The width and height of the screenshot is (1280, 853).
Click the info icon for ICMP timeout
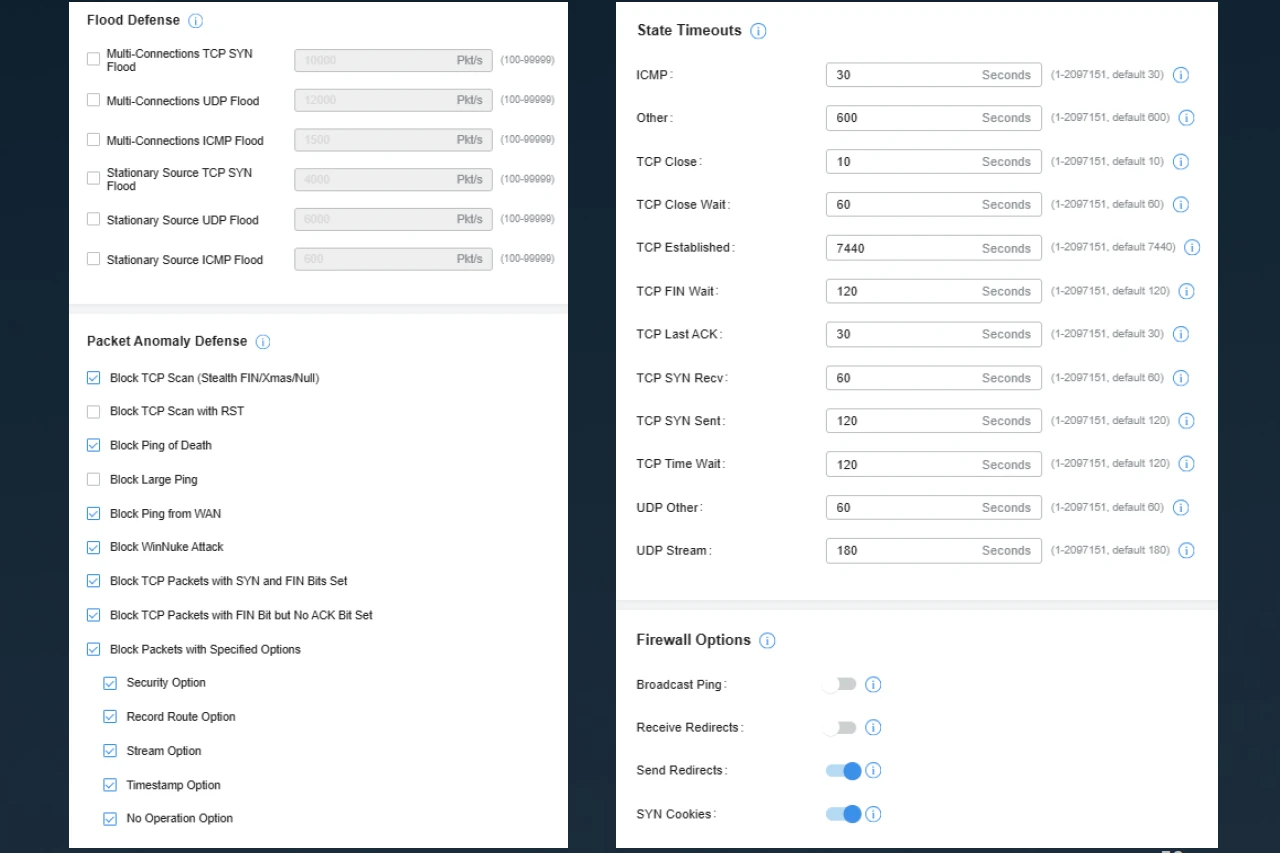[x=1181, y=75]
